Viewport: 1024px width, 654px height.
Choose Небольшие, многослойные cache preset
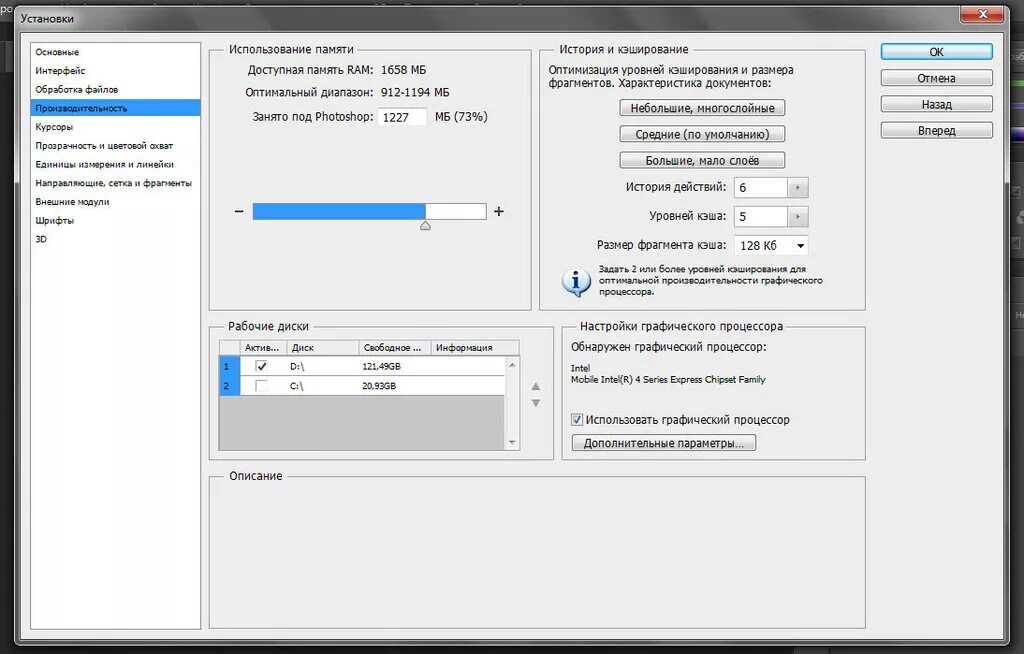[702, 108]
